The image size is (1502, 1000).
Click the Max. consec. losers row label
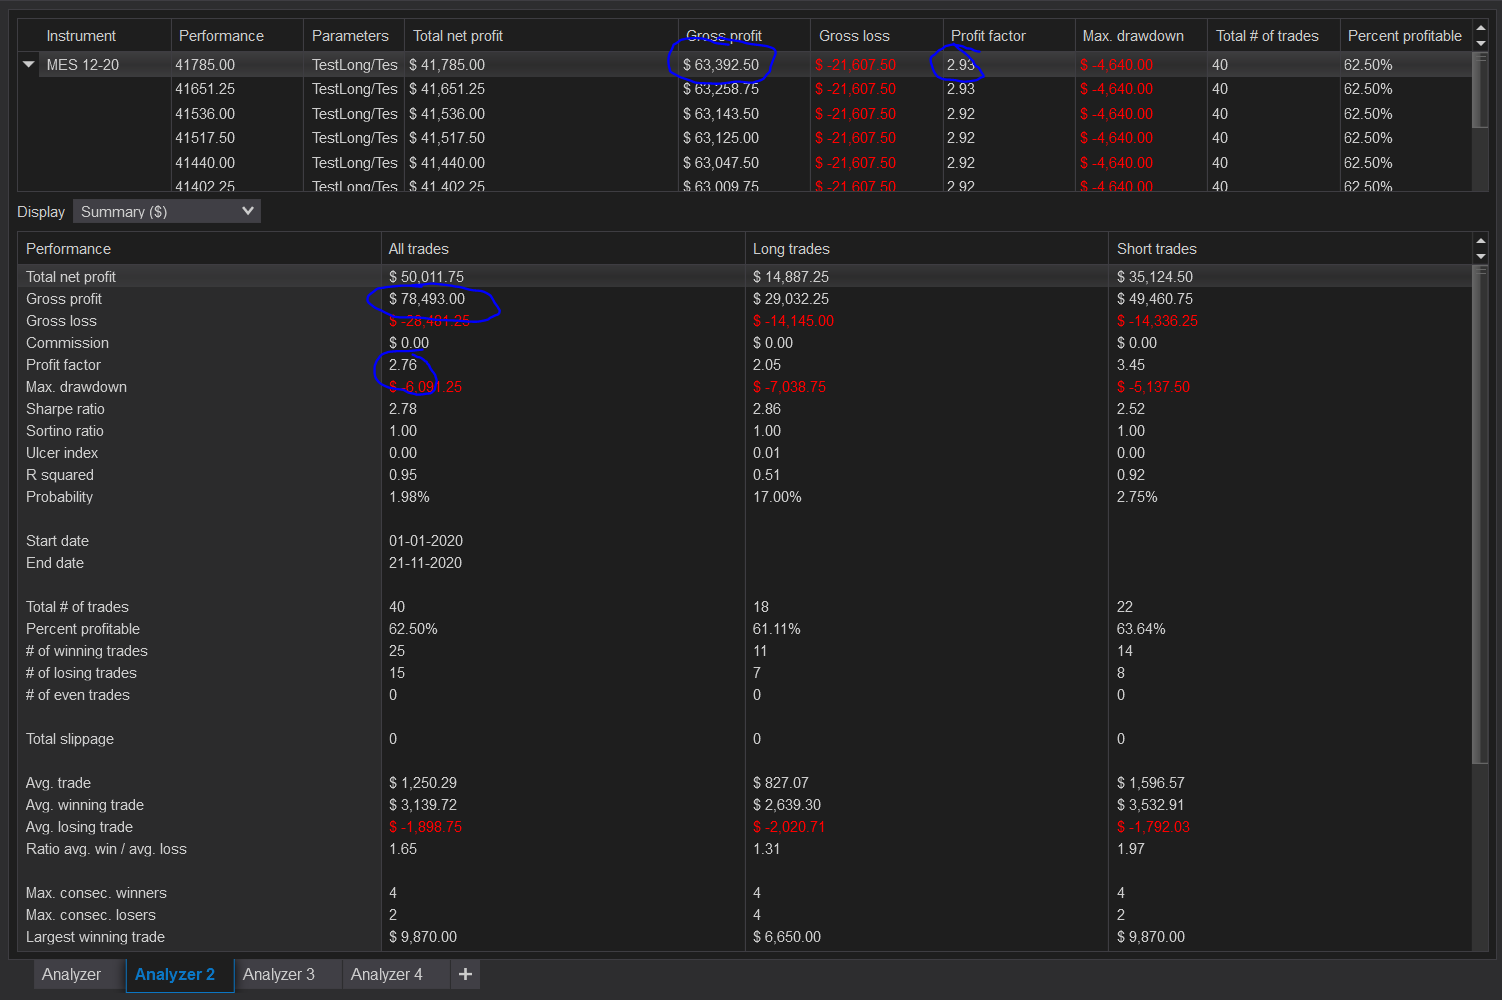click(91, 915)
